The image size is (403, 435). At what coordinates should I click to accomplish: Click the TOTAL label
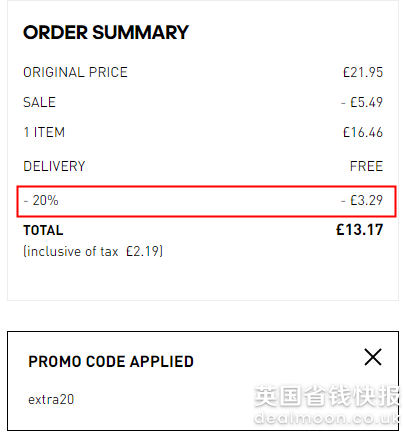tap(43, 230)
